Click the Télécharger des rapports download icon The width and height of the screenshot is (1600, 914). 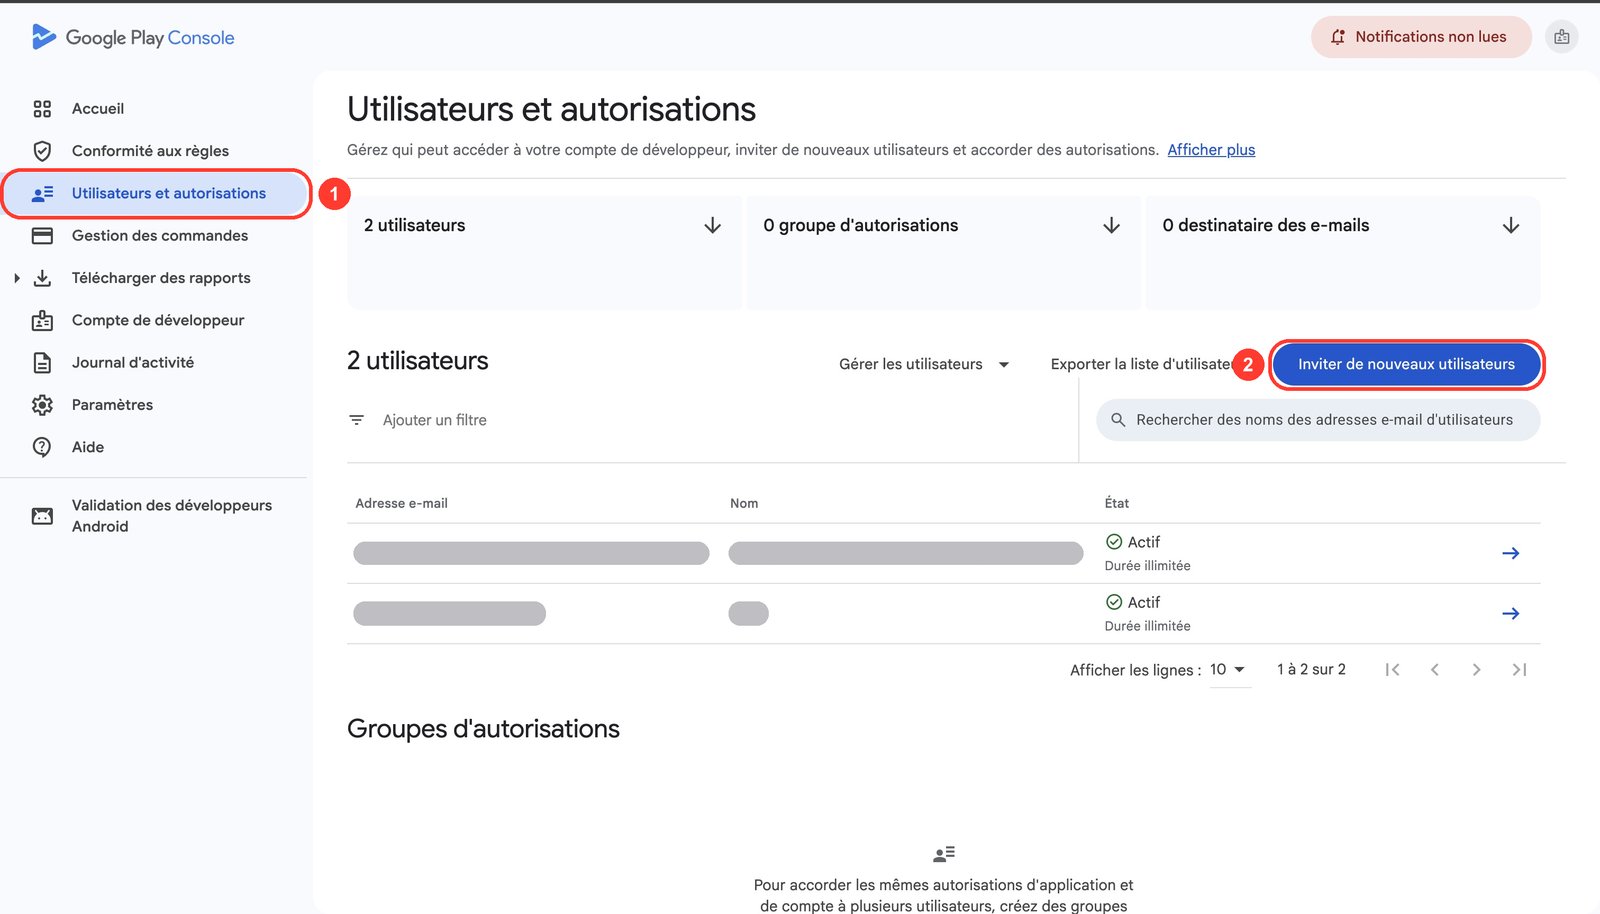click(42, 278)
